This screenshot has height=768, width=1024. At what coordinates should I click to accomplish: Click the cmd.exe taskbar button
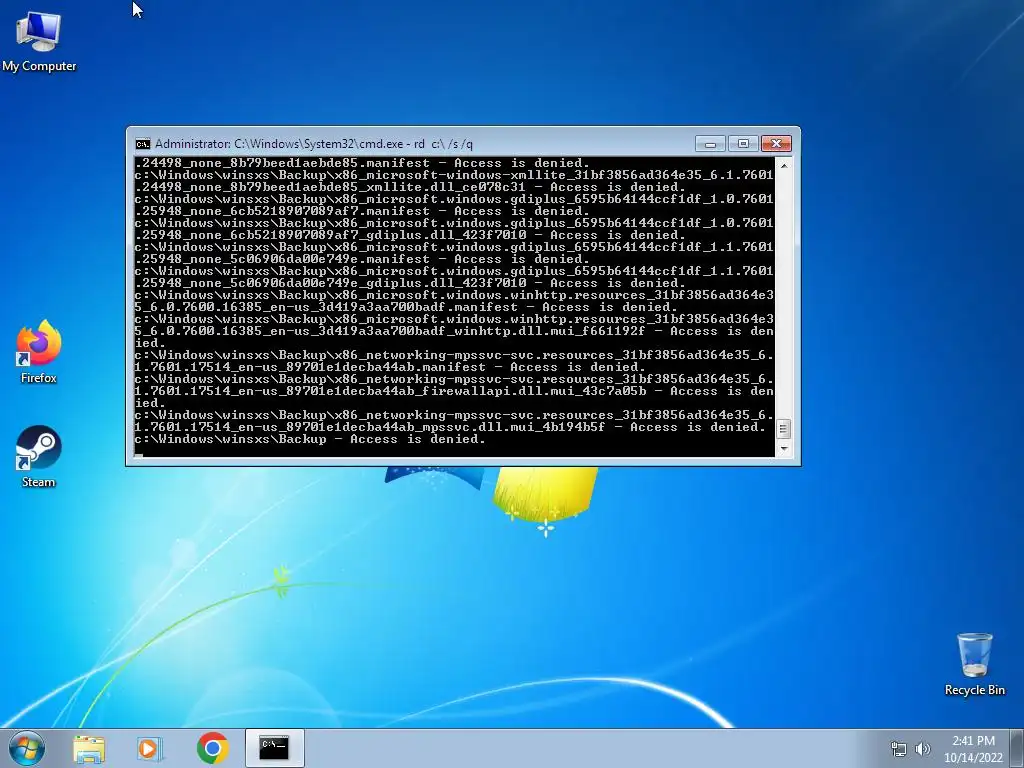pos(274,748)
